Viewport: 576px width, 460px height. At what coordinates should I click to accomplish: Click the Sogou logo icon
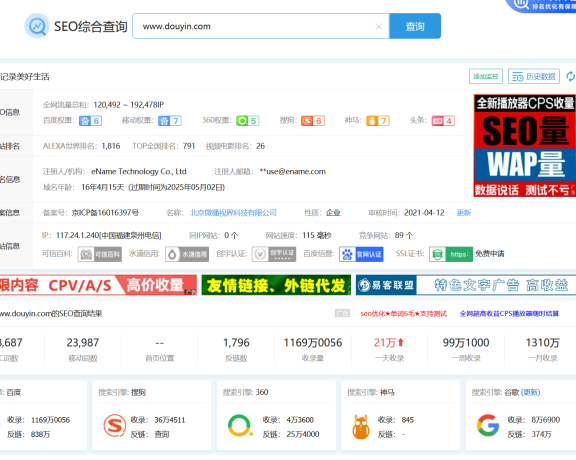click(115, 425)
